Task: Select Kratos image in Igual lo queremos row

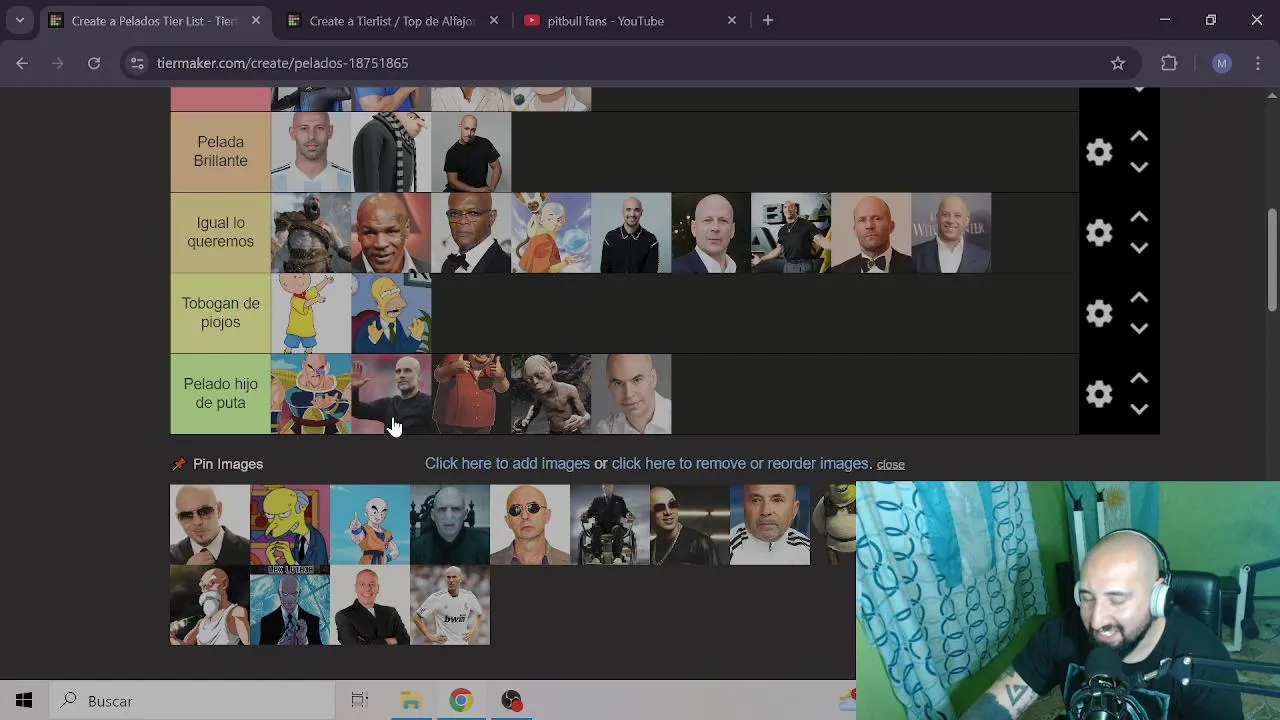Action: (x=311, y=233)
